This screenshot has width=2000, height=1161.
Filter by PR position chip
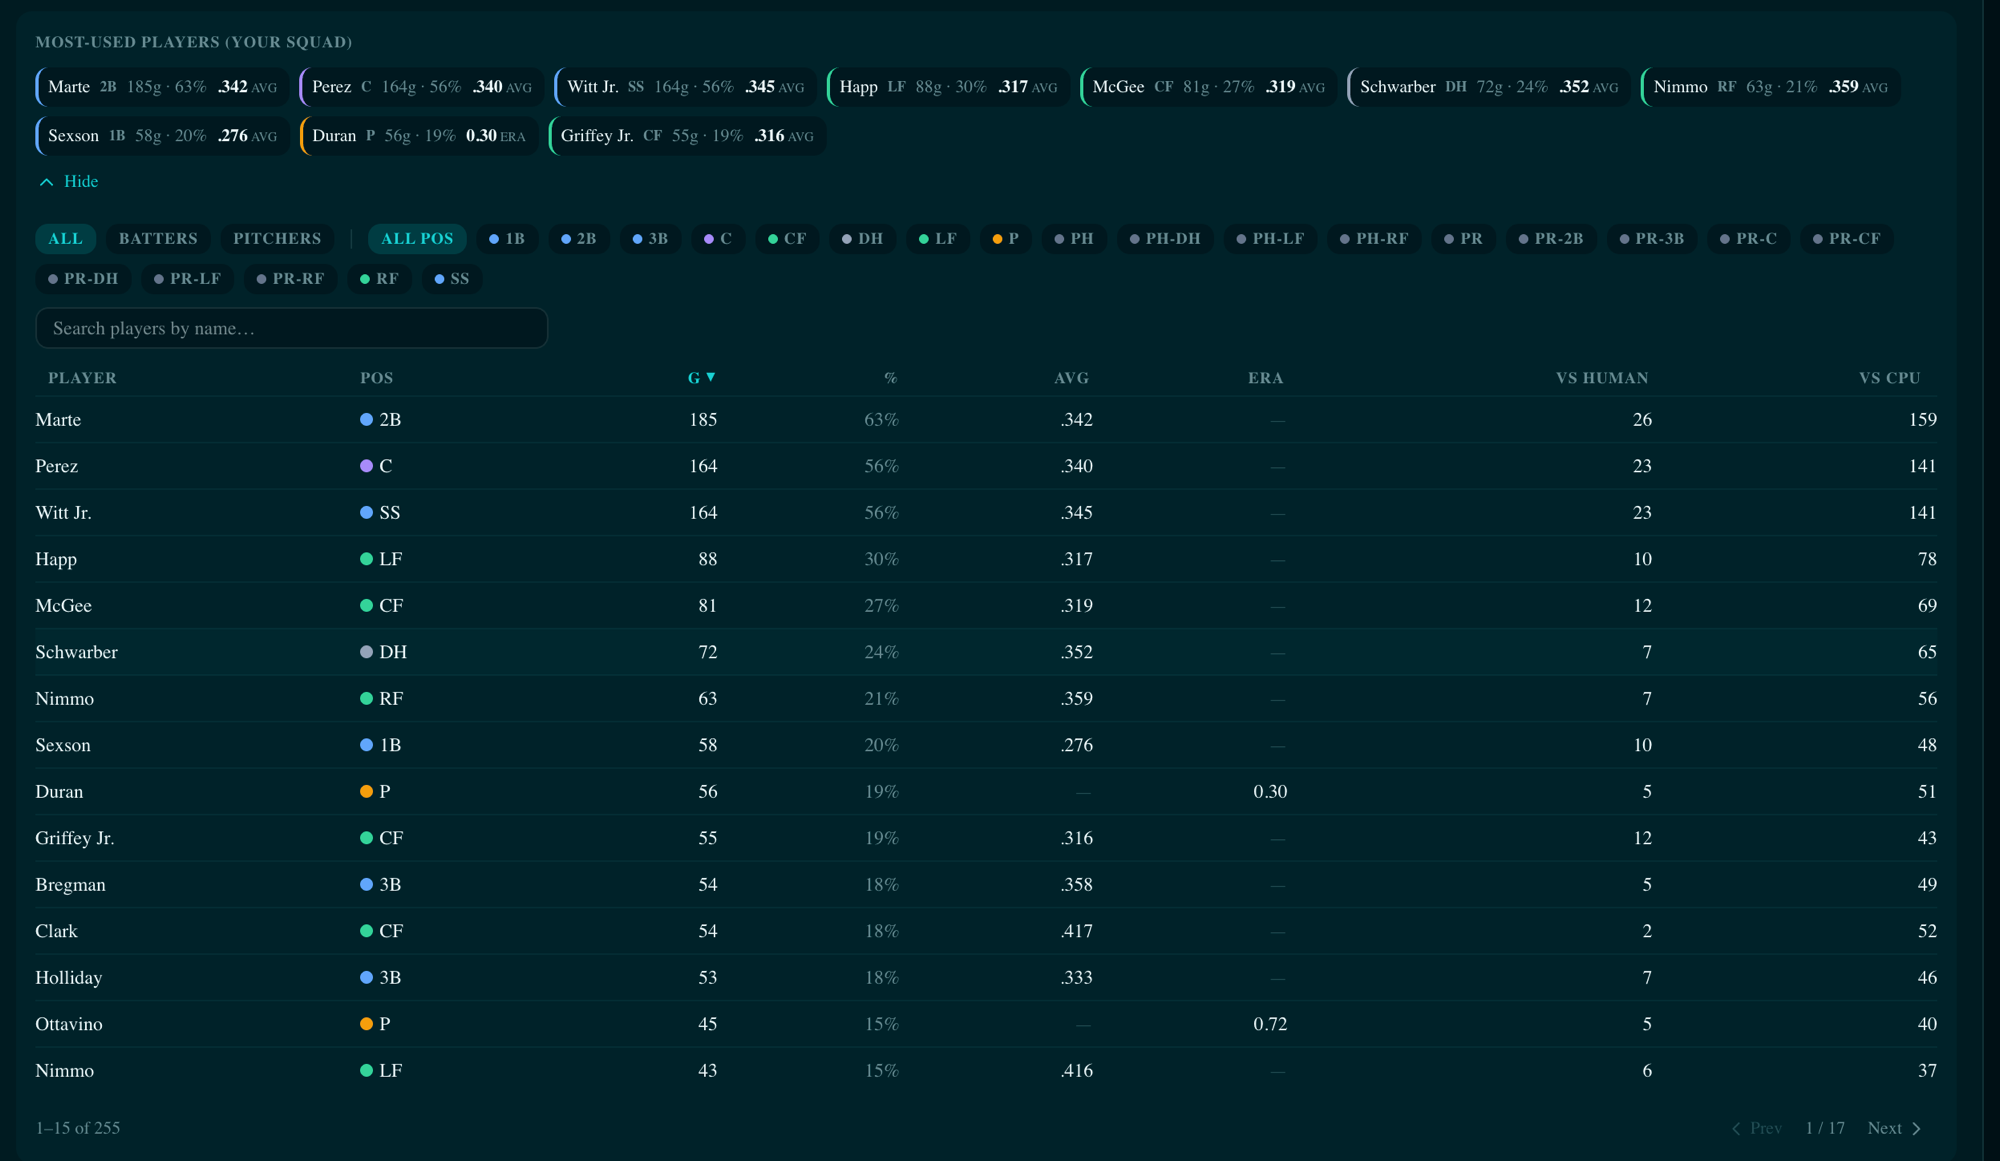(1464, 238)
